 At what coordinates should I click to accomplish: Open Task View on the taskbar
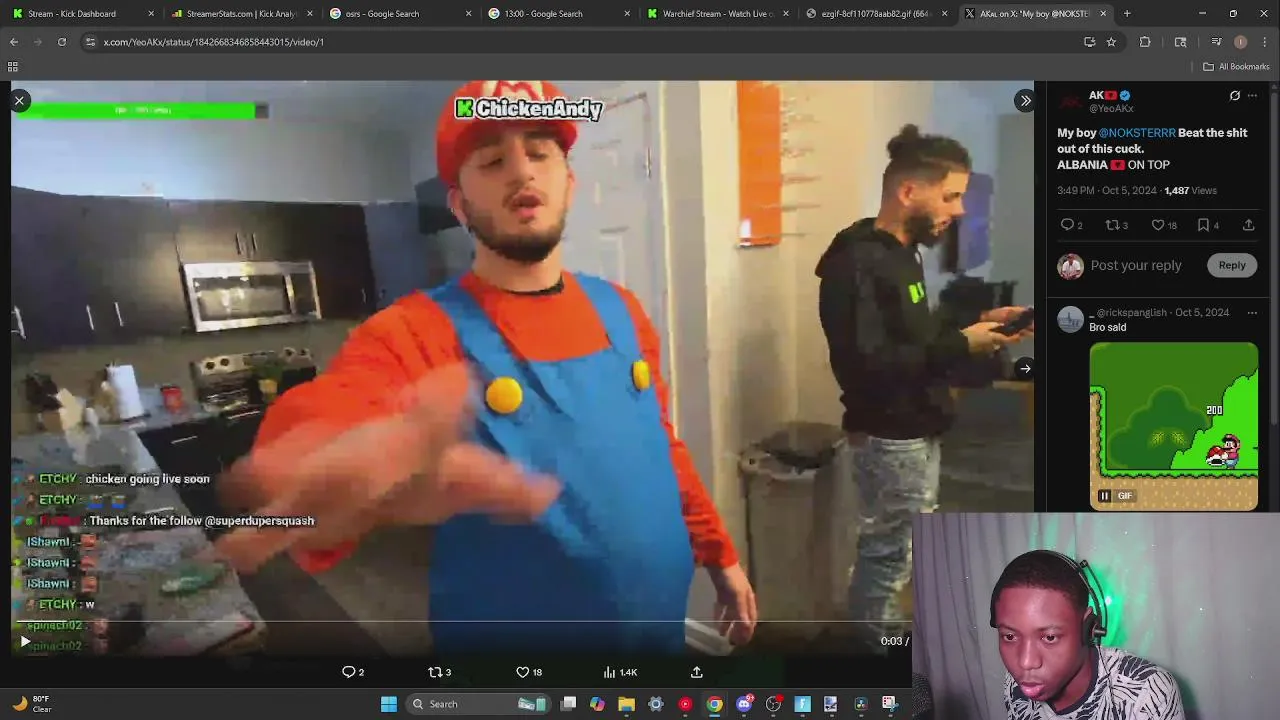pyautogui.click(x=568, y=704)
